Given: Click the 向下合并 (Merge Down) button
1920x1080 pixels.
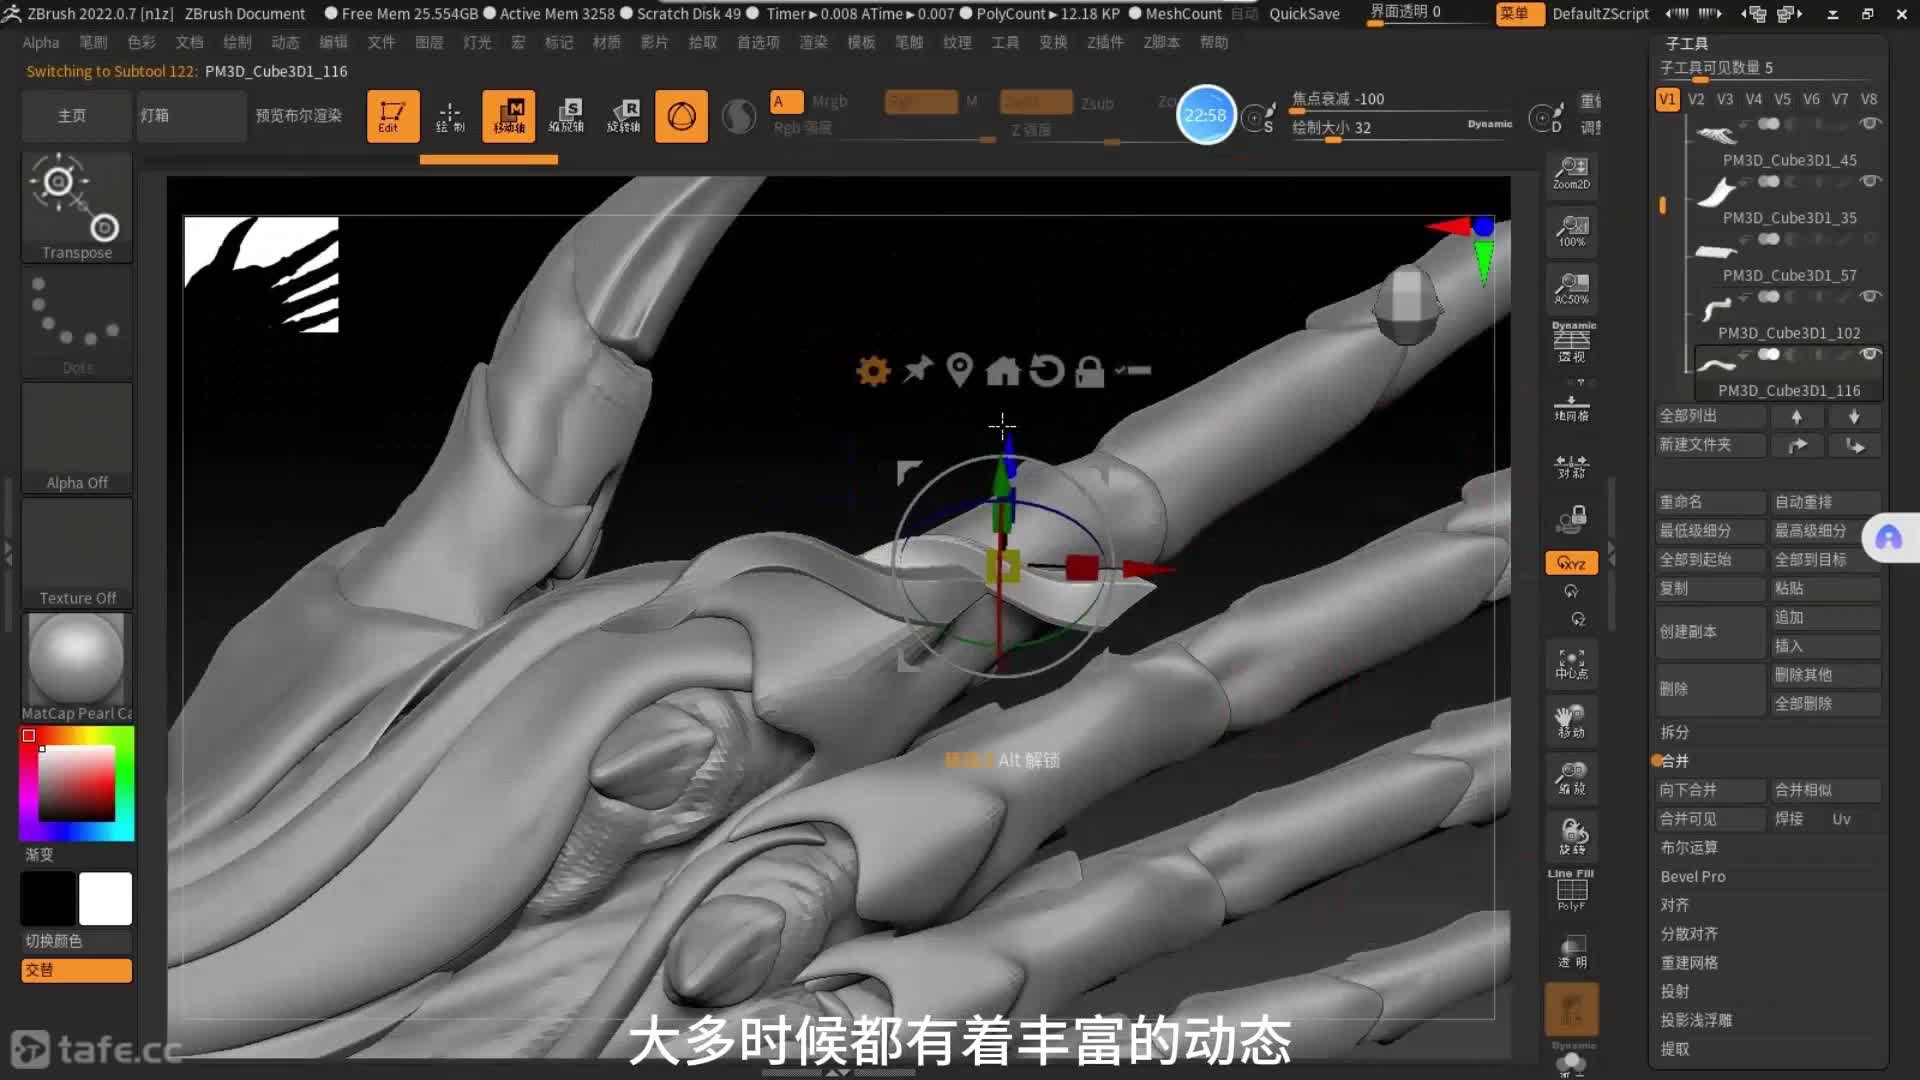Looking at the screenshot, I should tap(1708, 790).
